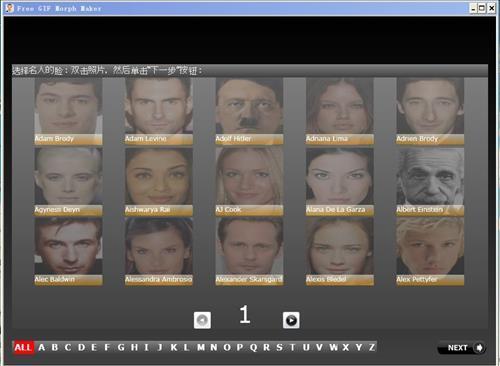Viewport: 500px width, 366px height.
Task: Select the Alexis Bledel photo
Action: [x=340, y=252]
